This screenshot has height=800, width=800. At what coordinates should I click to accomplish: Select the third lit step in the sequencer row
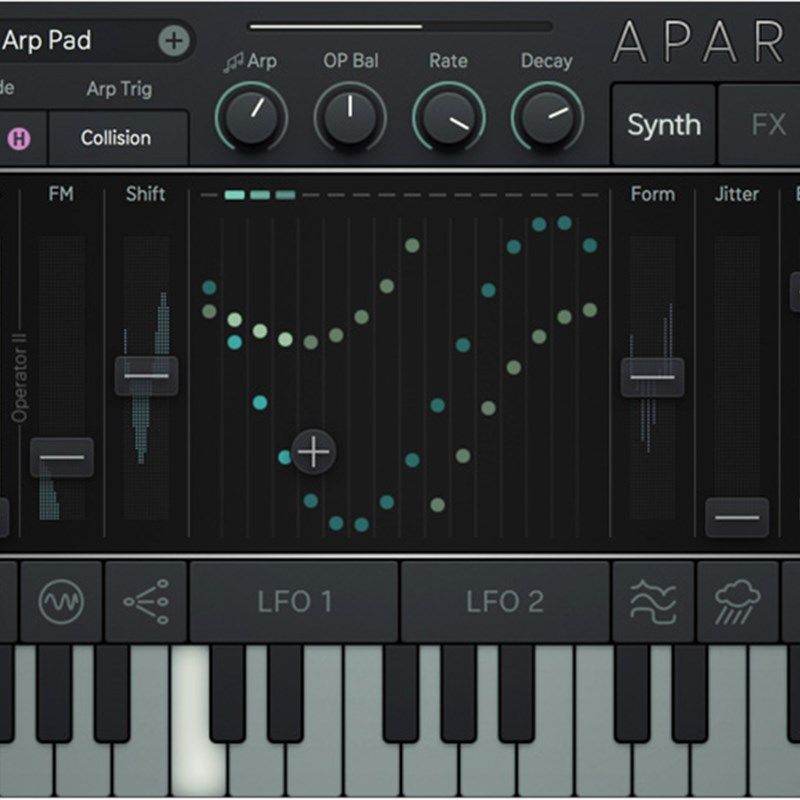(285, 195)
